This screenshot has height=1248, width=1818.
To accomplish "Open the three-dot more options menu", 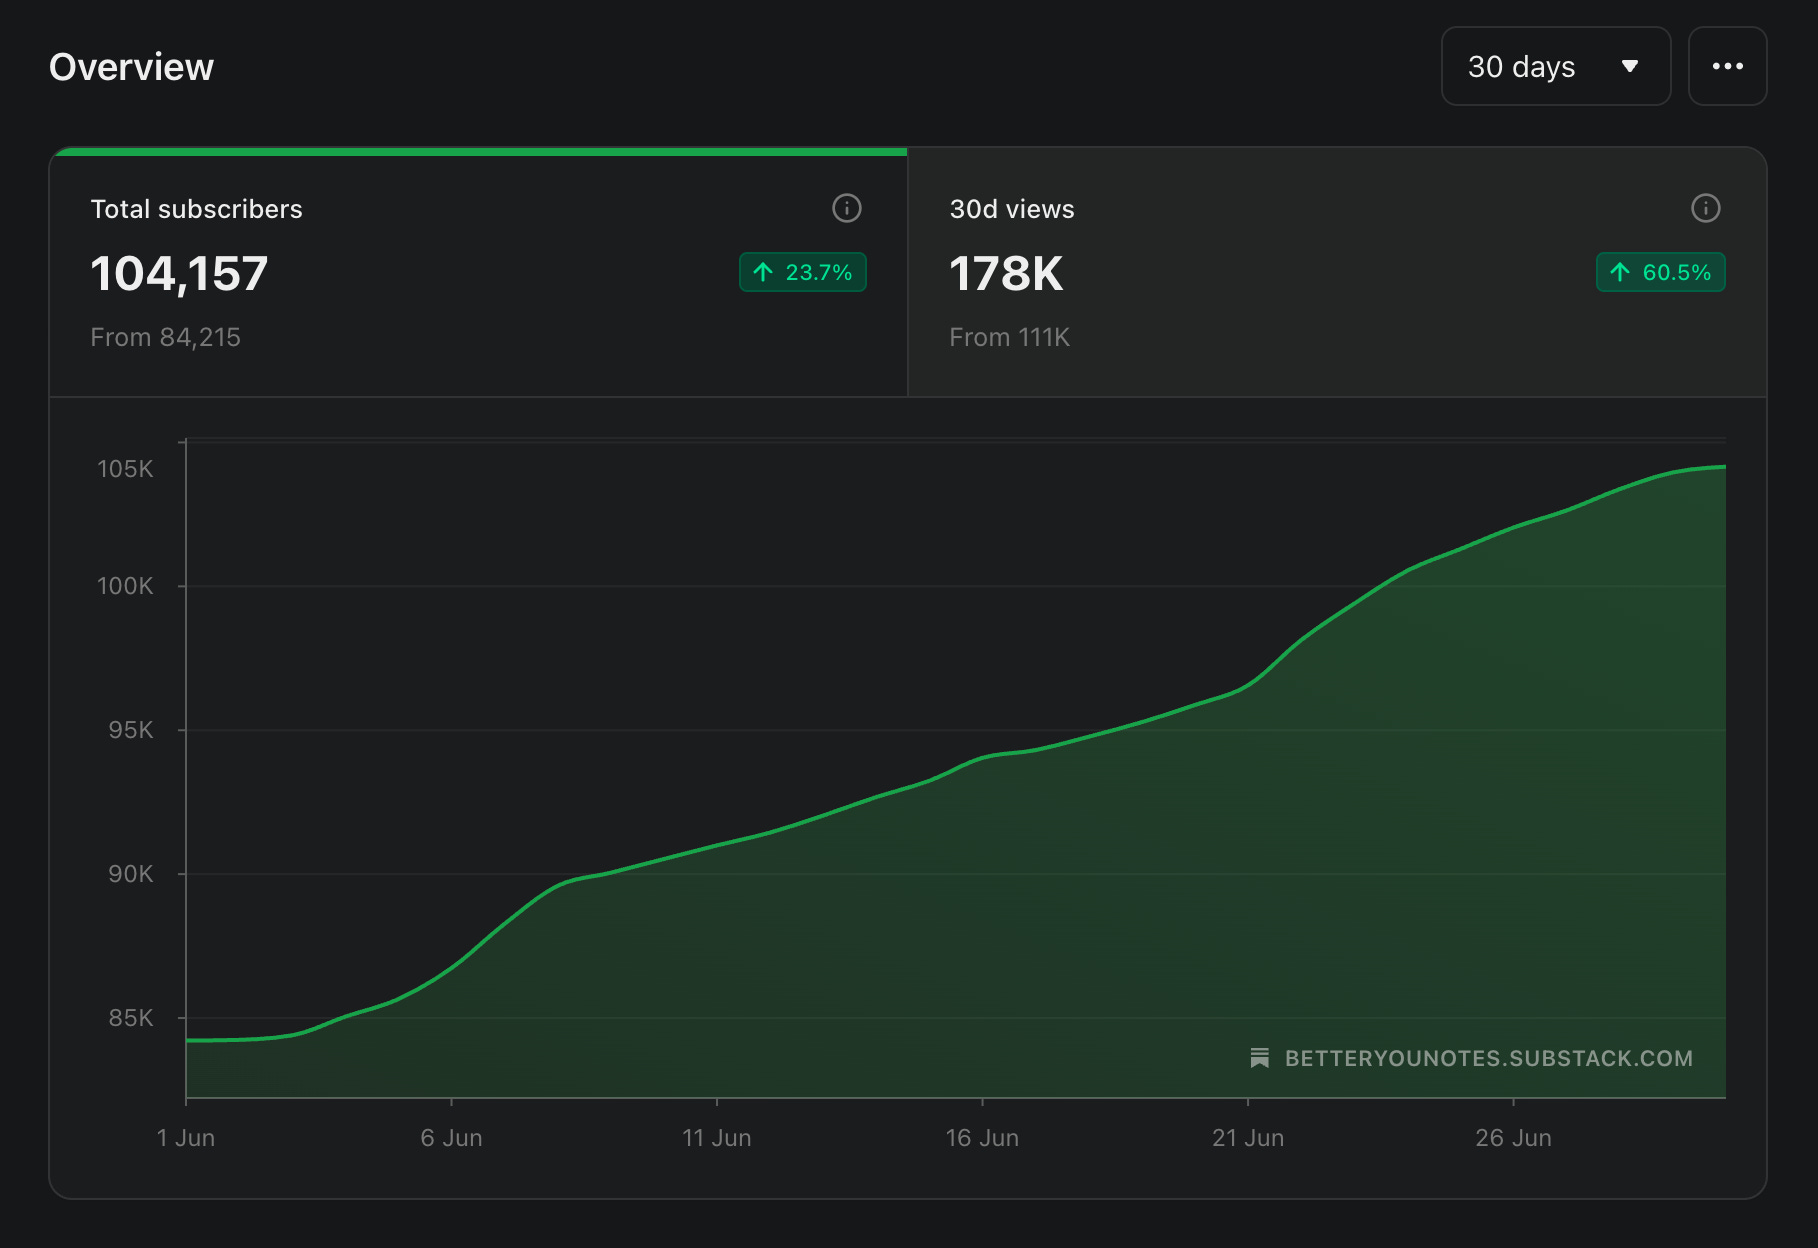I will (1727, 66).
